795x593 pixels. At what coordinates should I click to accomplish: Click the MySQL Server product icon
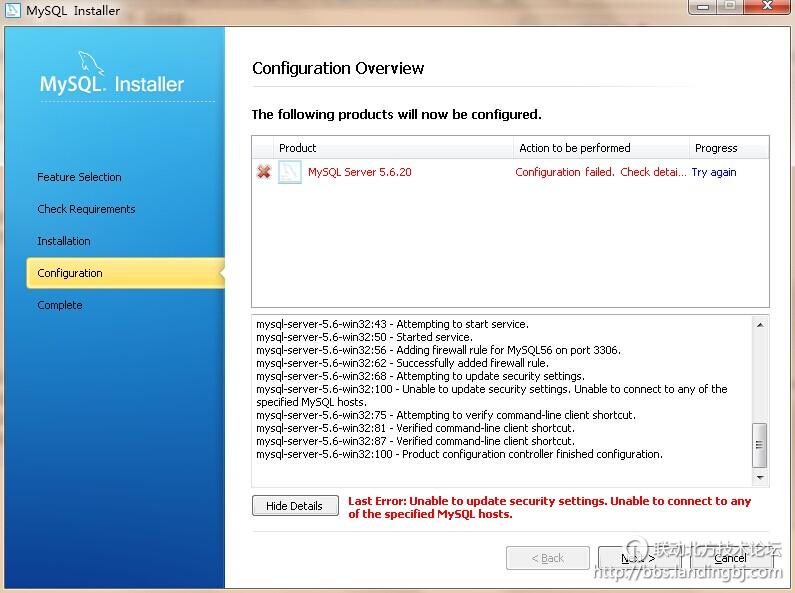(290, 172)
